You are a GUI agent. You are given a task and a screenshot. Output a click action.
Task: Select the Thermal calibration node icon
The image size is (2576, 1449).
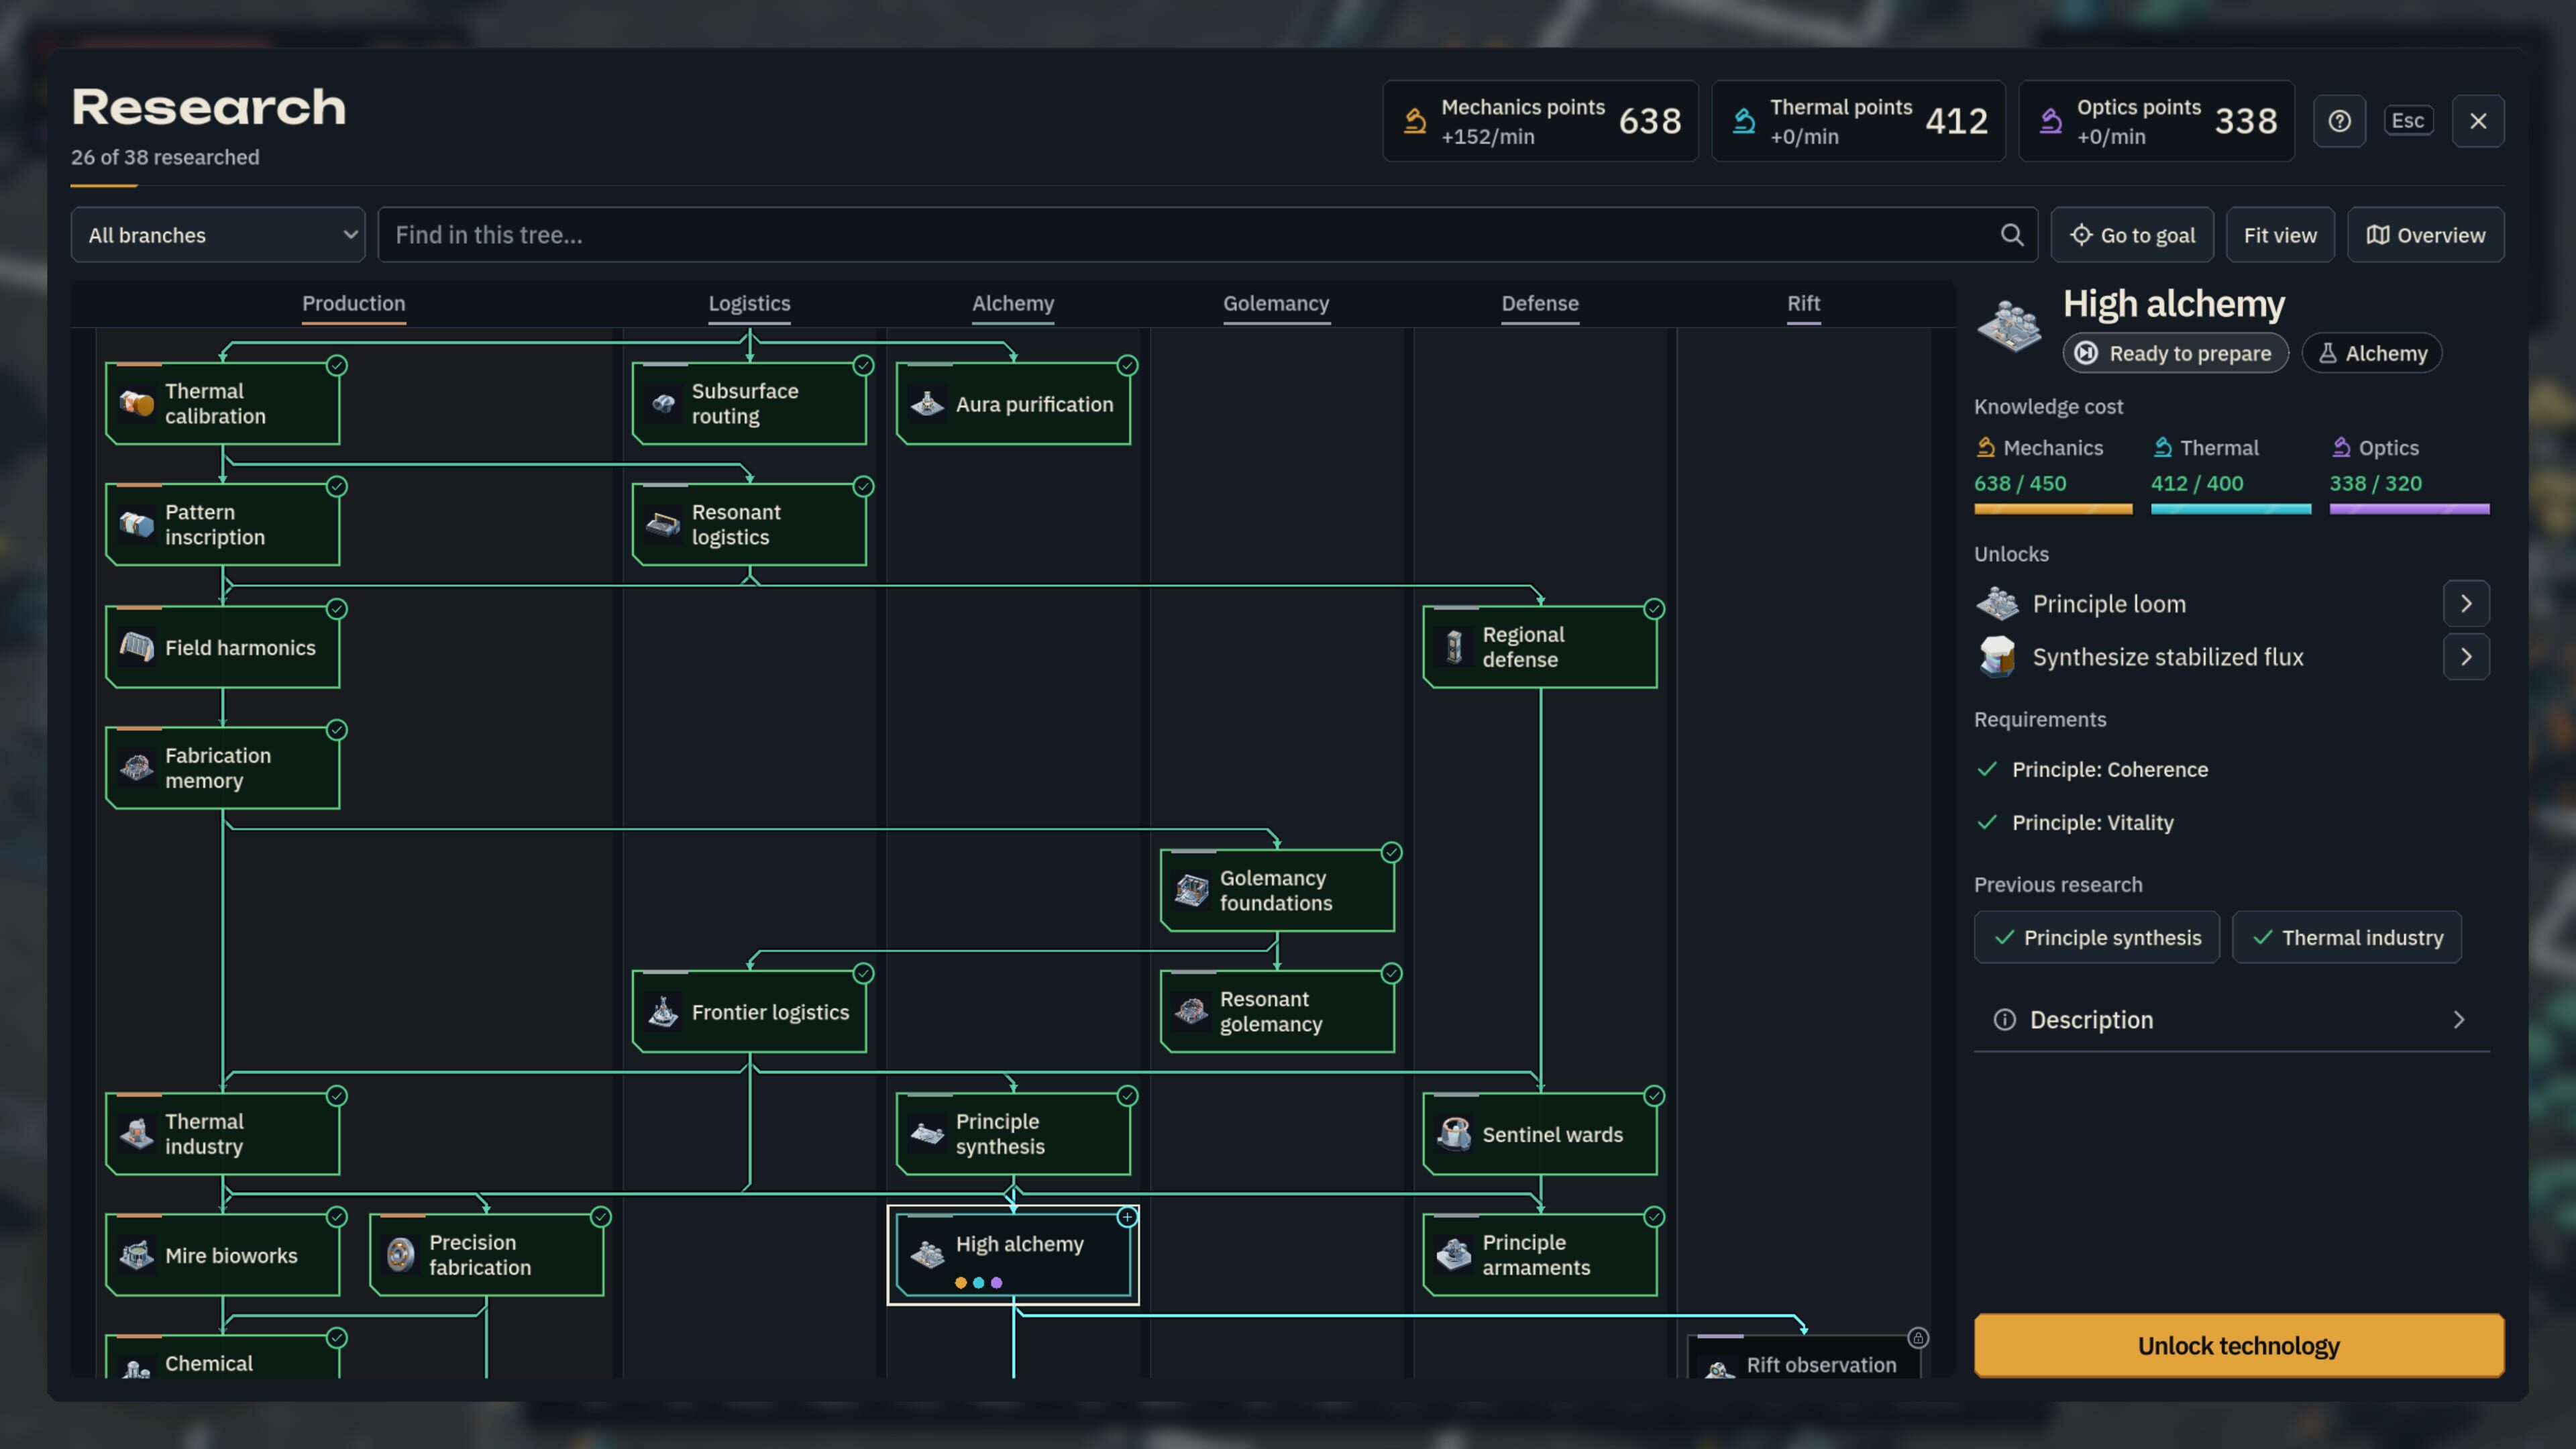pos(137,404)
